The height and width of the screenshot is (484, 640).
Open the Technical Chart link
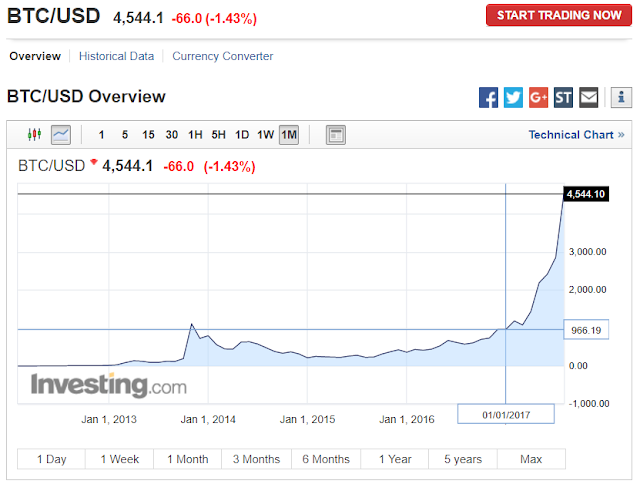(x=576, y=135)
